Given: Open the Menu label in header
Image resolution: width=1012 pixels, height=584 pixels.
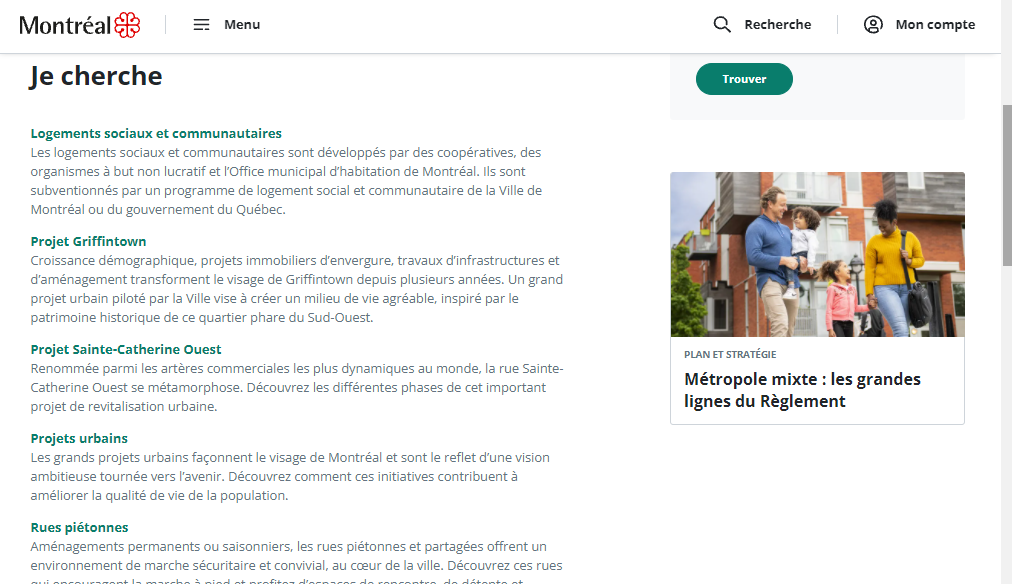Looking at the screenshot, I should 242,25.
